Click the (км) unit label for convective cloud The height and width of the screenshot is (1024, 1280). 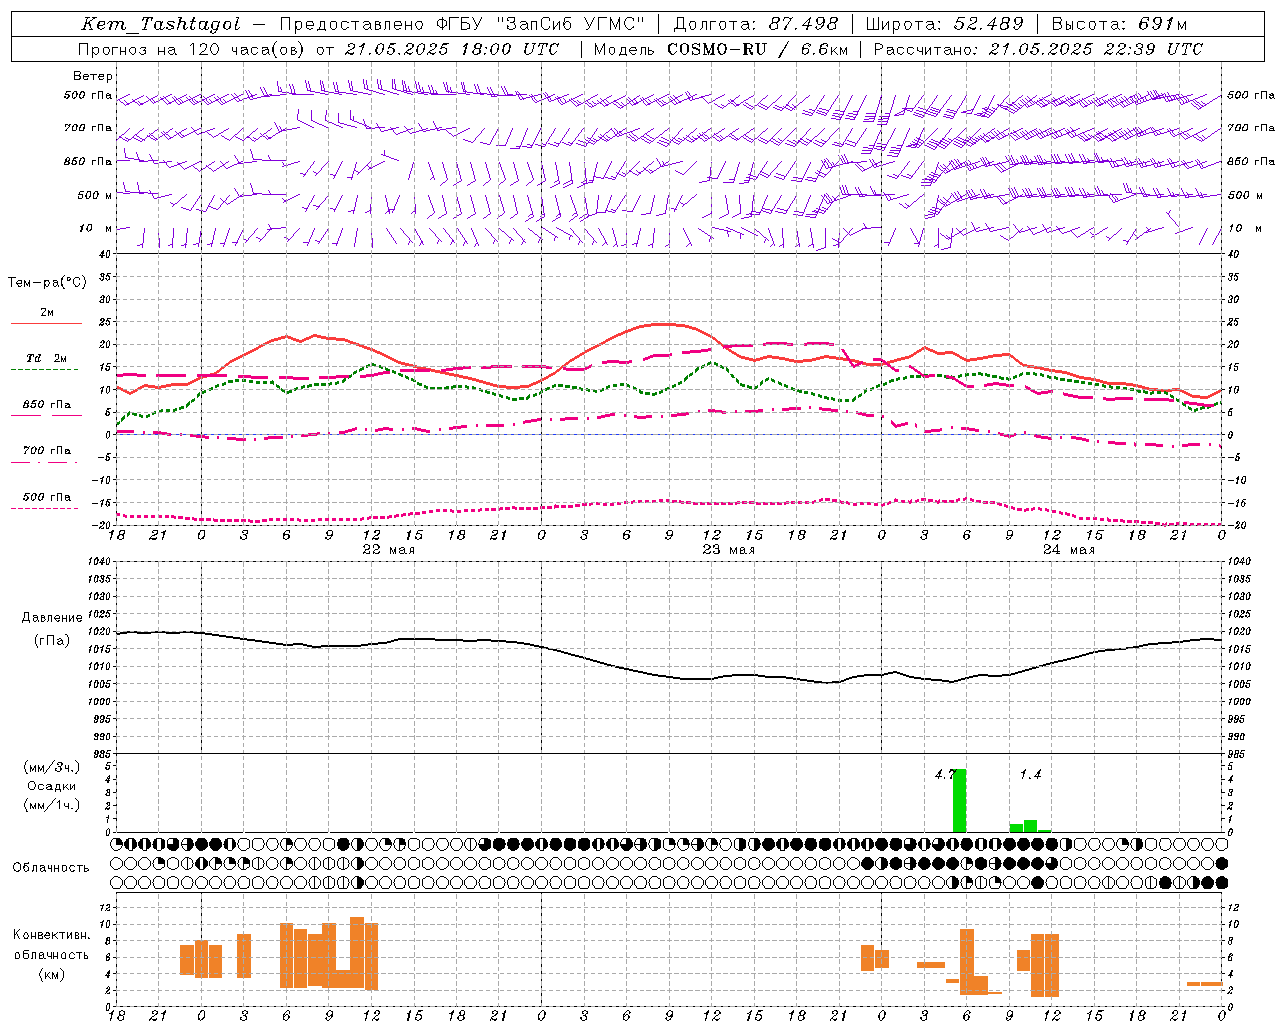52,974
